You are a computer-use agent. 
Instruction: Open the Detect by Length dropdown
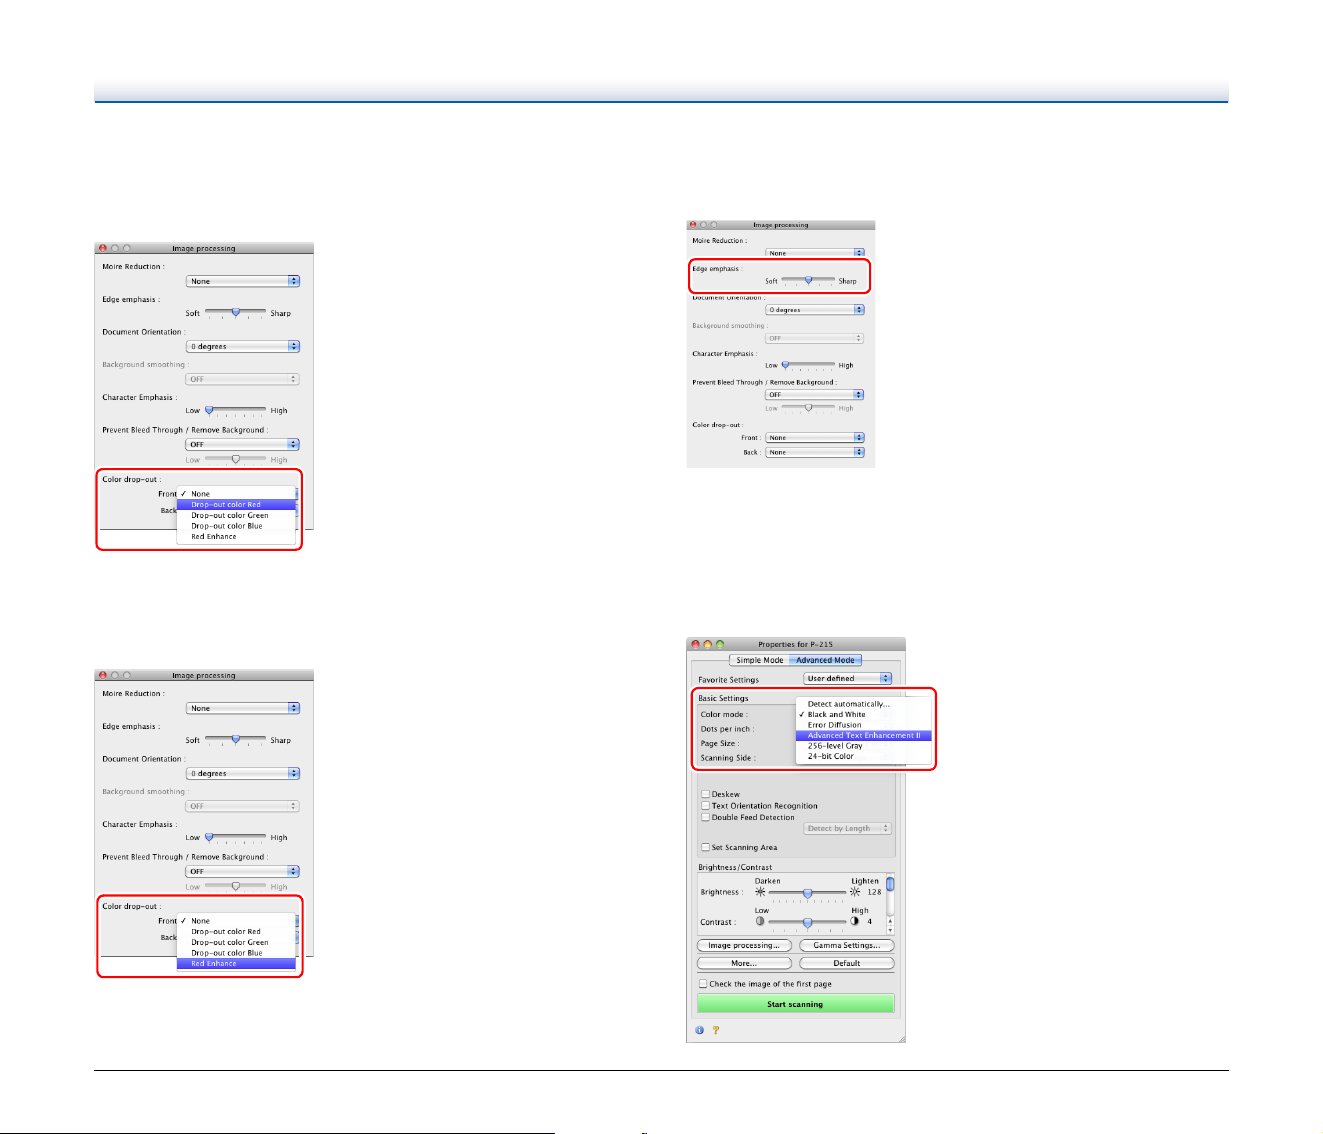pos(847,828)
